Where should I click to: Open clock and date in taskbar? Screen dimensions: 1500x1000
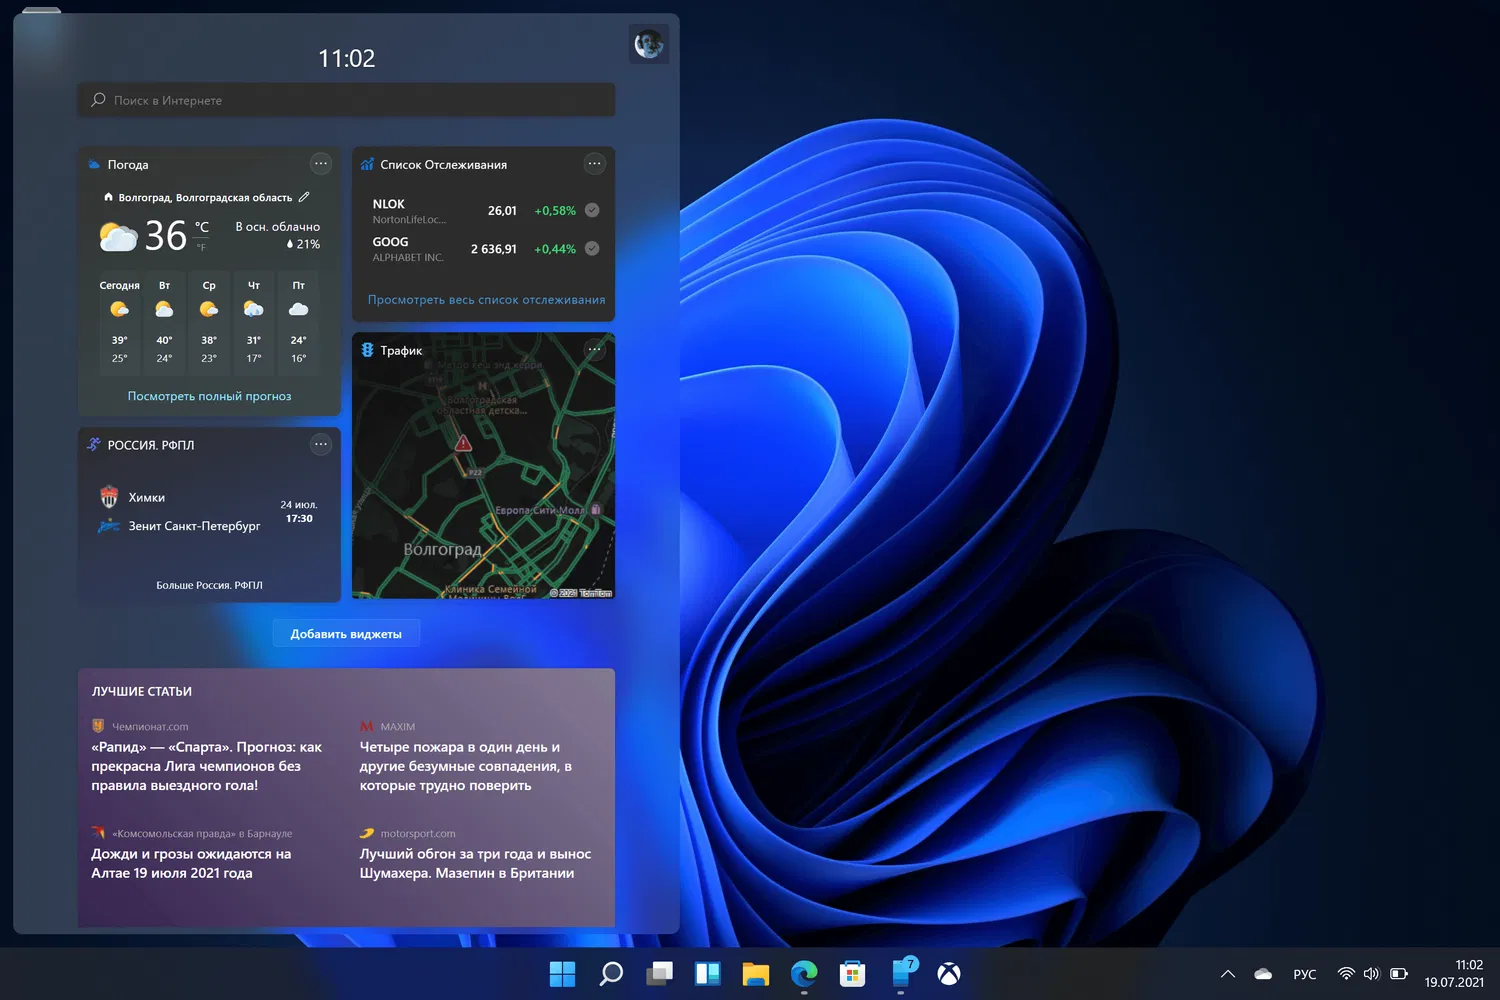(1454, 974)
